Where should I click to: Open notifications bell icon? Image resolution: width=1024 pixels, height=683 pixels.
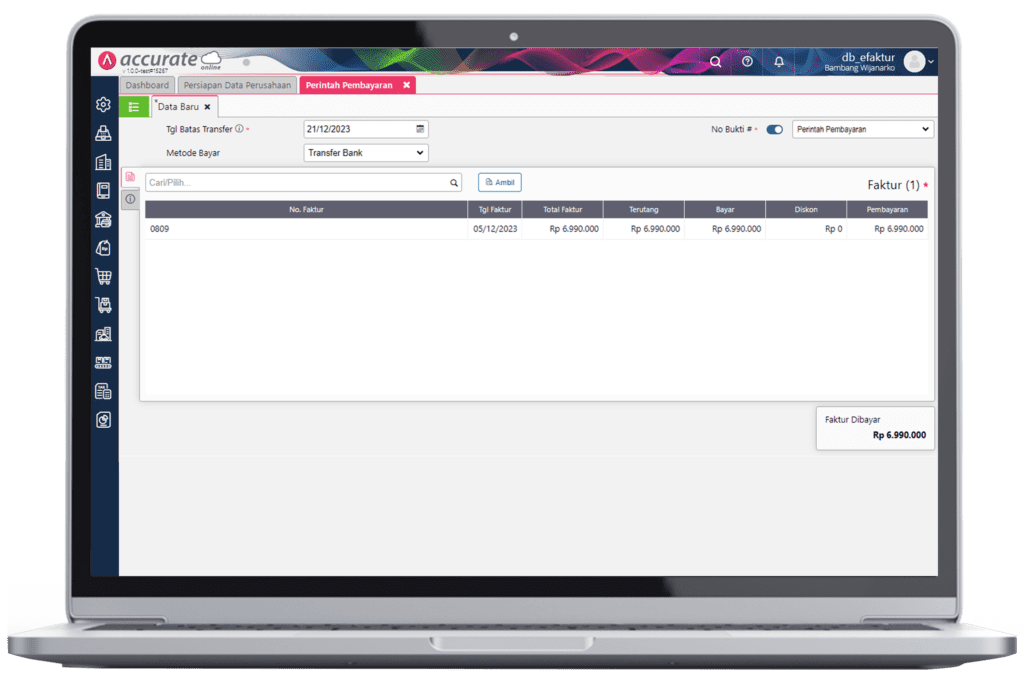click(779, 61)
